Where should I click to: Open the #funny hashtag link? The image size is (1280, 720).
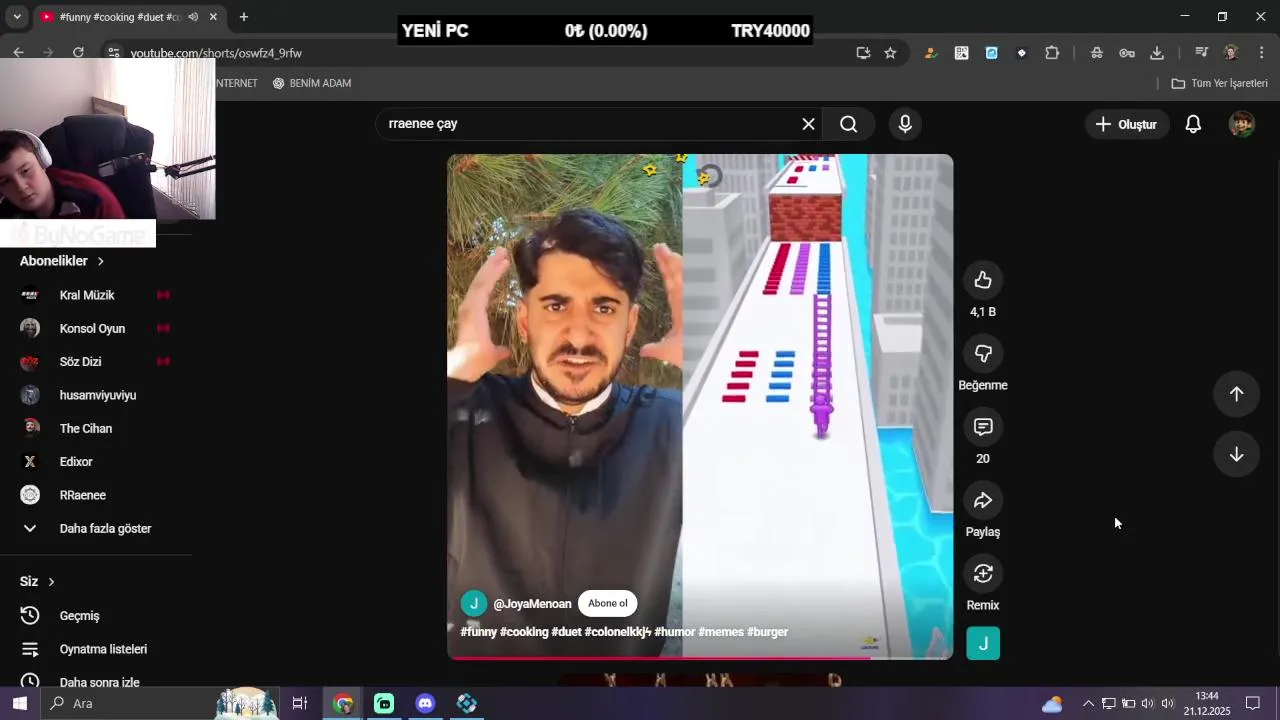point(478,632)
